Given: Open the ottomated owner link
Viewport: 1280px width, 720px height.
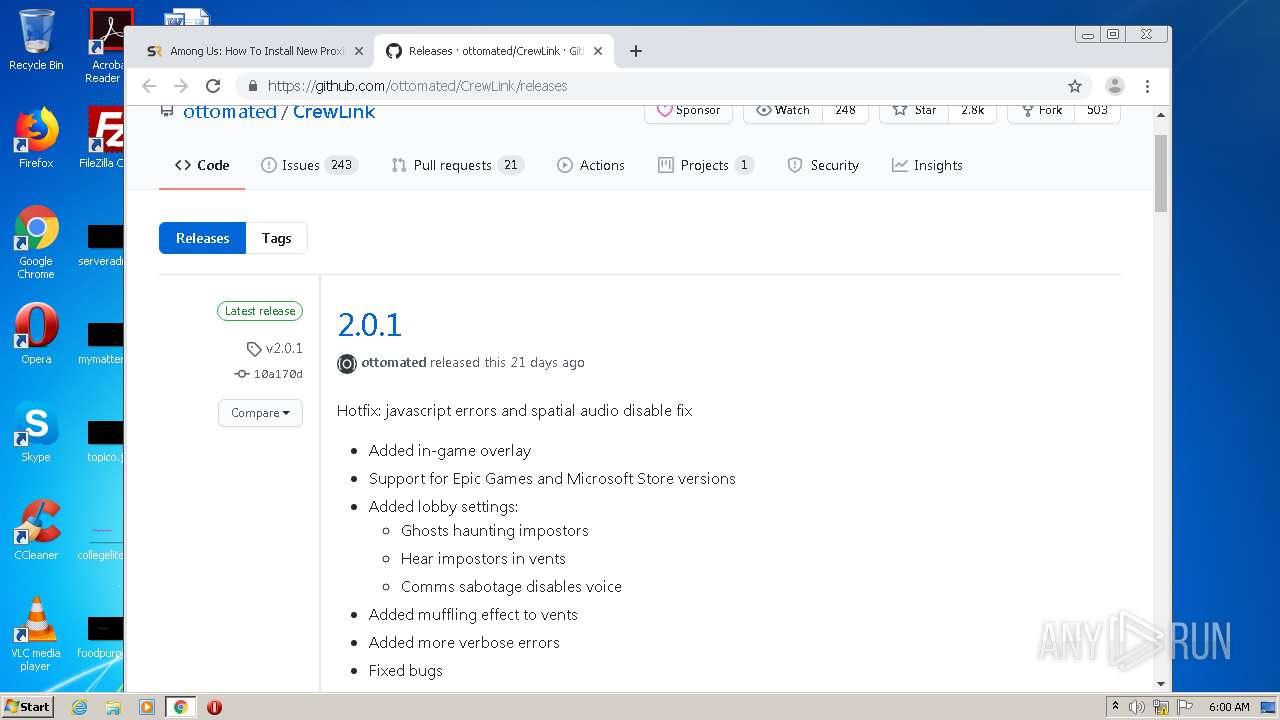Looking at the screenshot, I should (229, 112).
